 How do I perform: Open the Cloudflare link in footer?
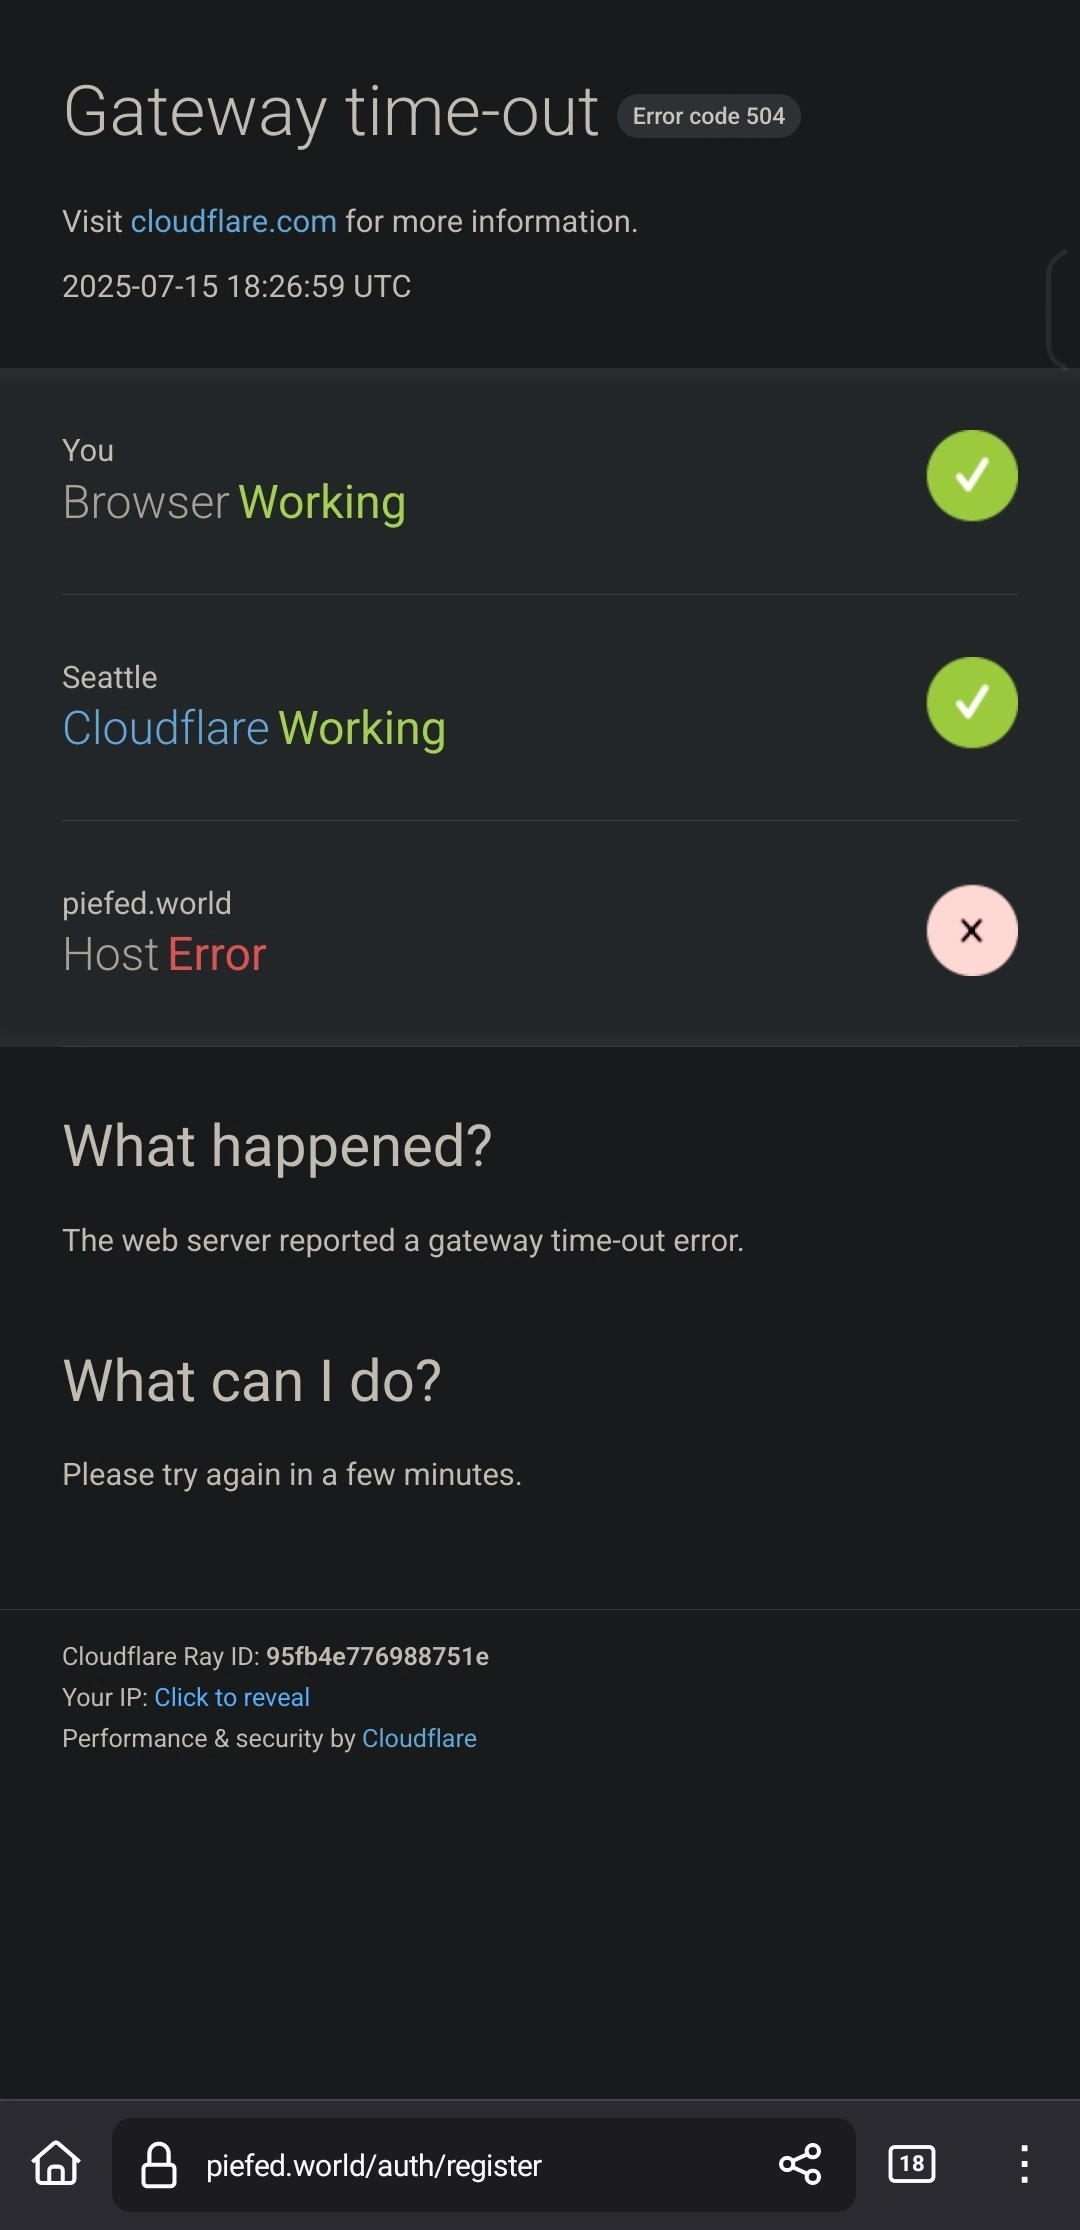pos(419,1738)
